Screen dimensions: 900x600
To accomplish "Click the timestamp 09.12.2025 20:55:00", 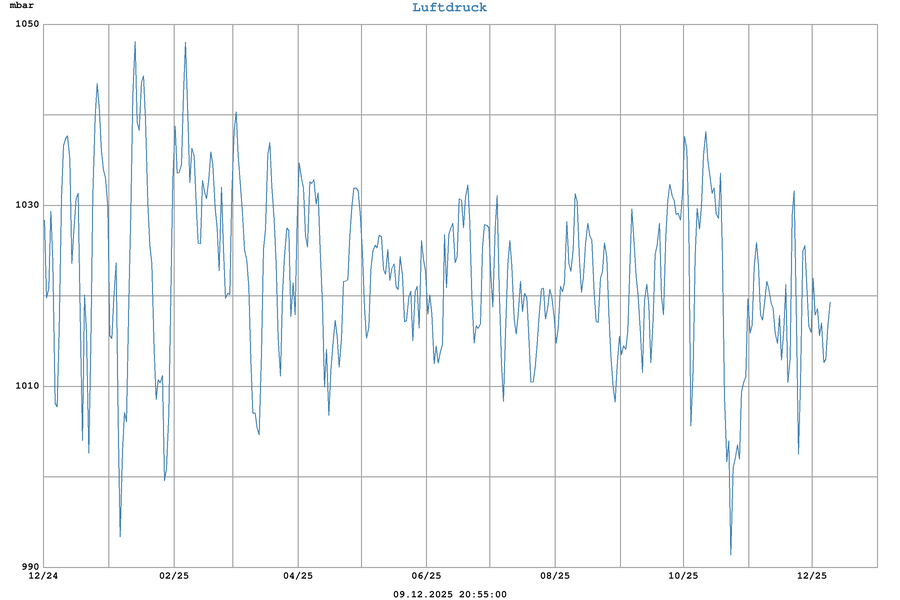I will point(450,594).
